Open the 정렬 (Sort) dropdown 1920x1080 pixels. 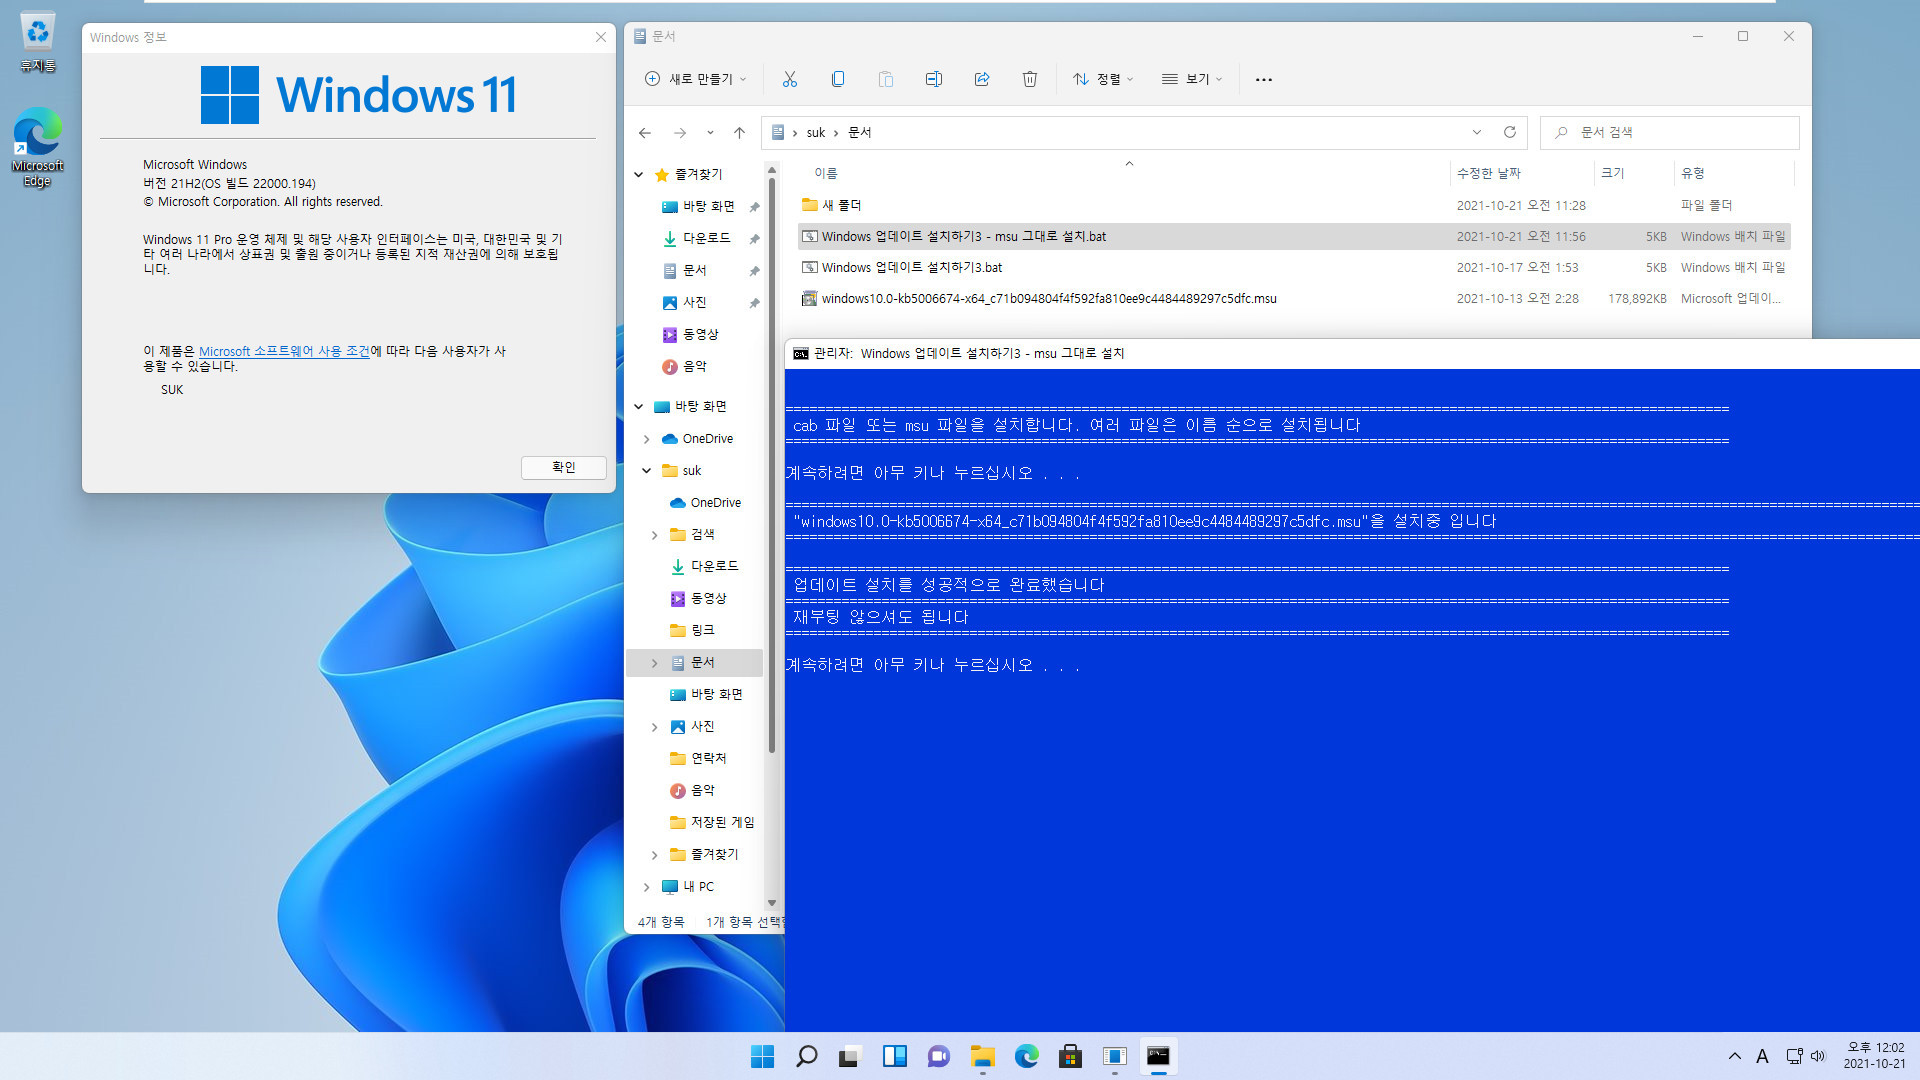1103,79
